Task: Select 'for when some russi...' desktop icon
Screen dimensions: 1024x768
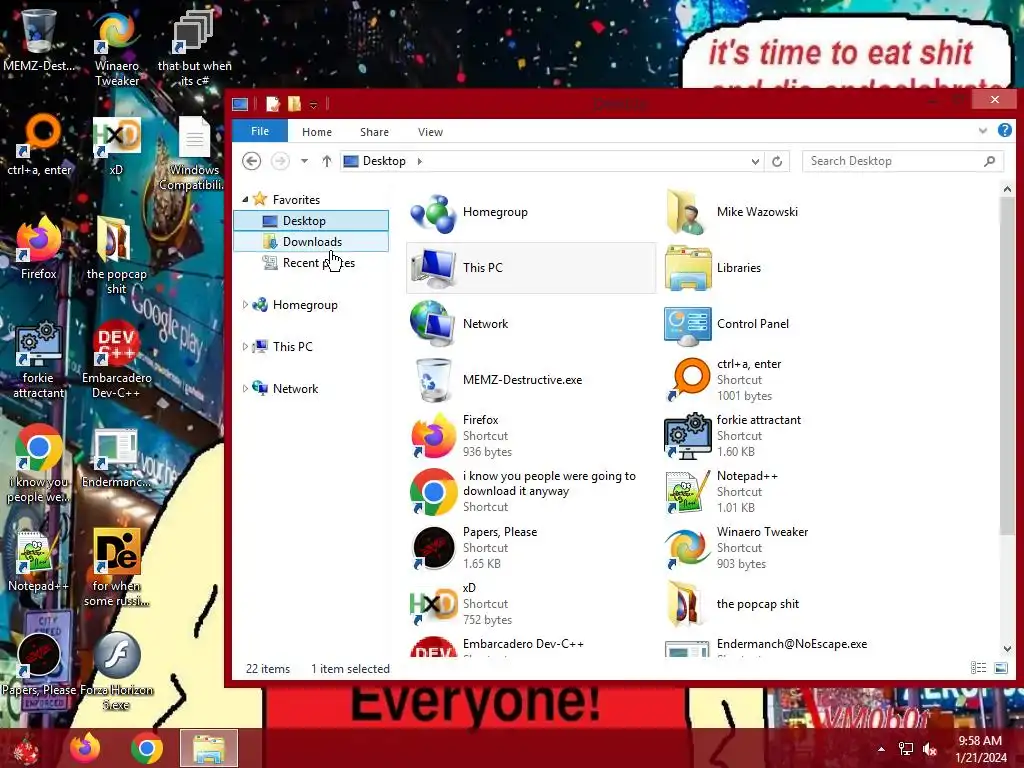Action: [x=116, y=568]
